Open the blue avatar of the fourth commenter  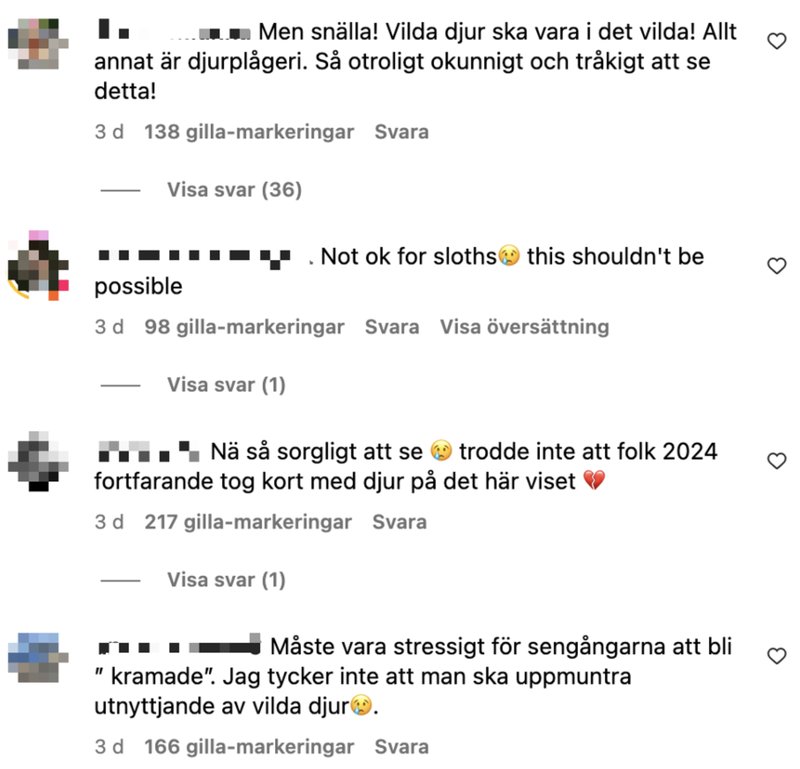pyautogui.click(x=38, y=658)
